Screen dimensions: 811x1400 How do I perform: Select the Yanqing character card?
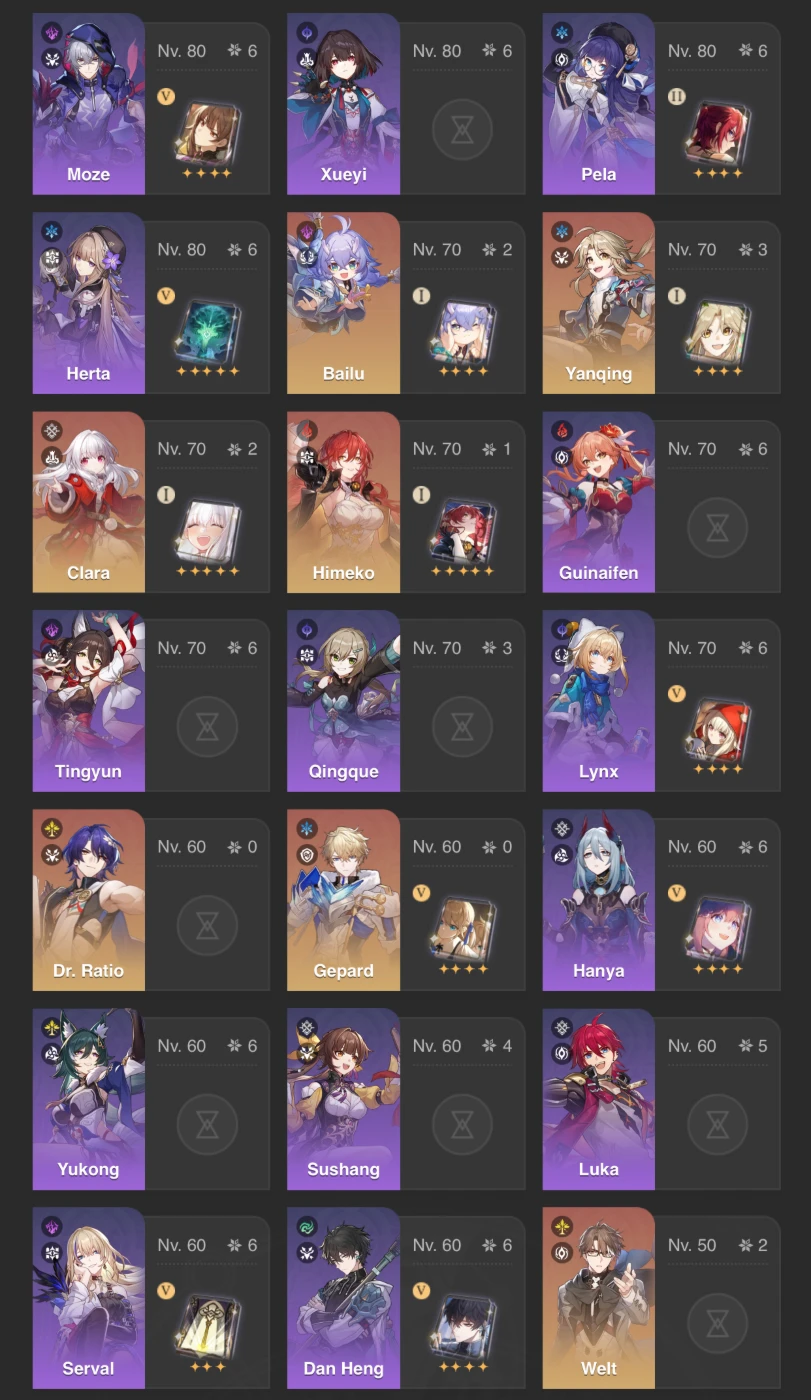(x=661, y=302)
